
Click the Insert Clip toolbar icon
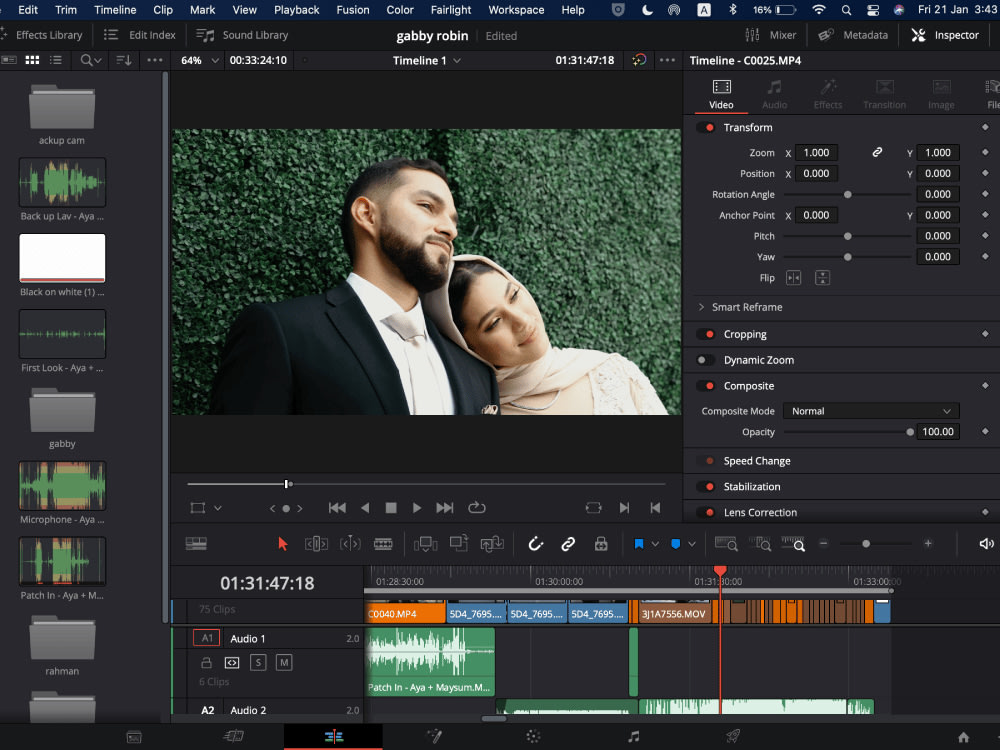pyautogui.click(x=427, y=543)
